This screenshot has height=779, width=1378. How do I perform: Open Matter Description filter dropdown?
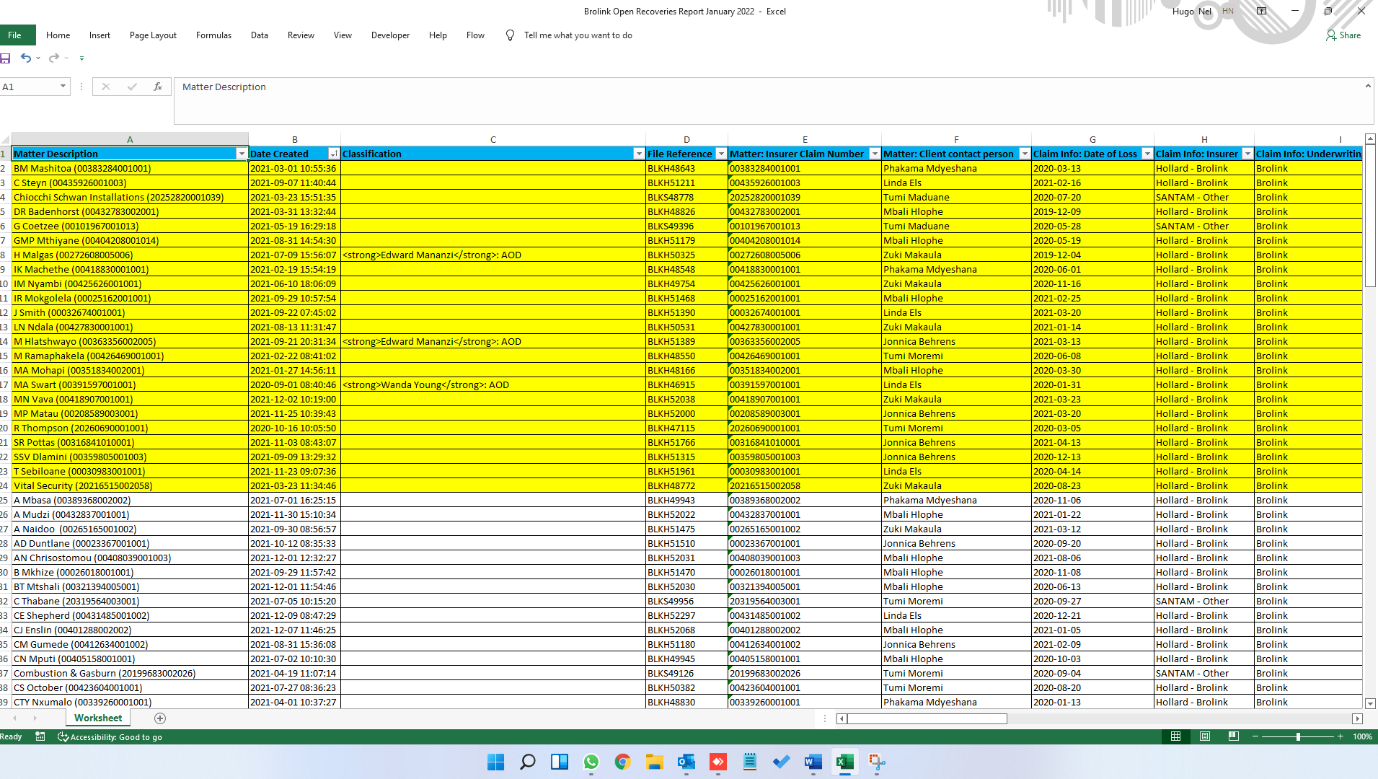click(x=242, y=154)
